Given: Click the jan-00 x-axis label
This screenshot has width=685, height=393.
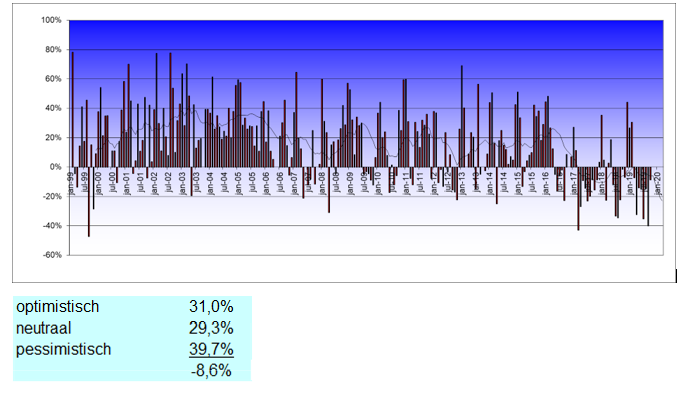Looking at the screenshot, I should pos(99,183).
